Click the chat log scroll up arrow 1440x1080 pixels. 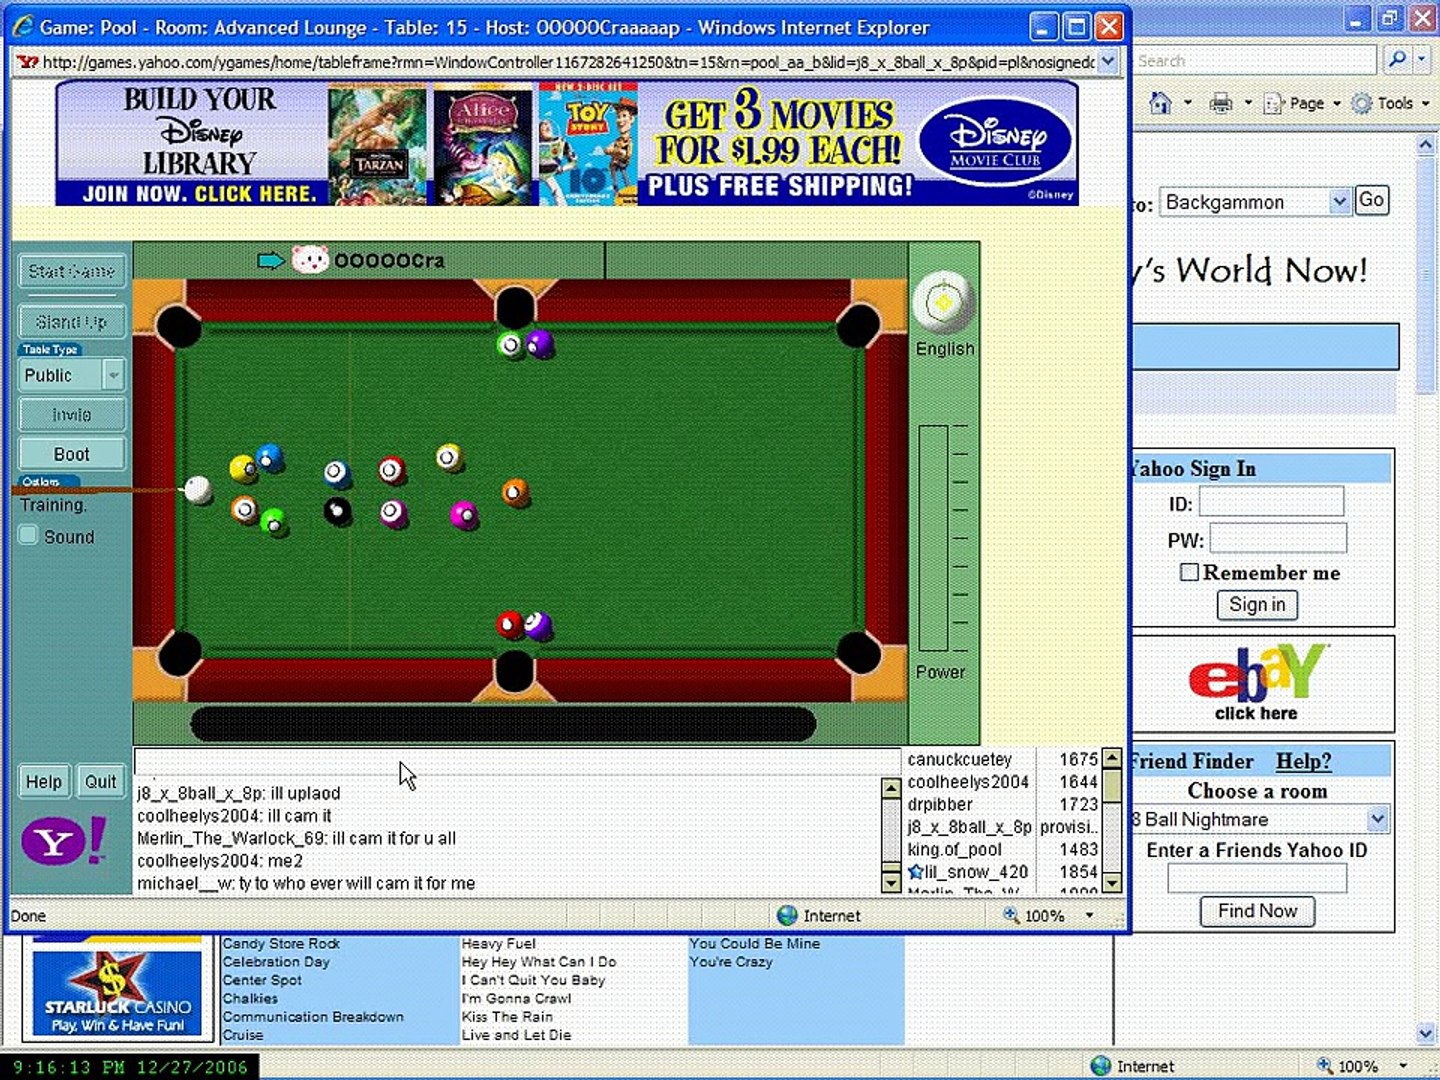pyautogui.click(x=890, y=789)
